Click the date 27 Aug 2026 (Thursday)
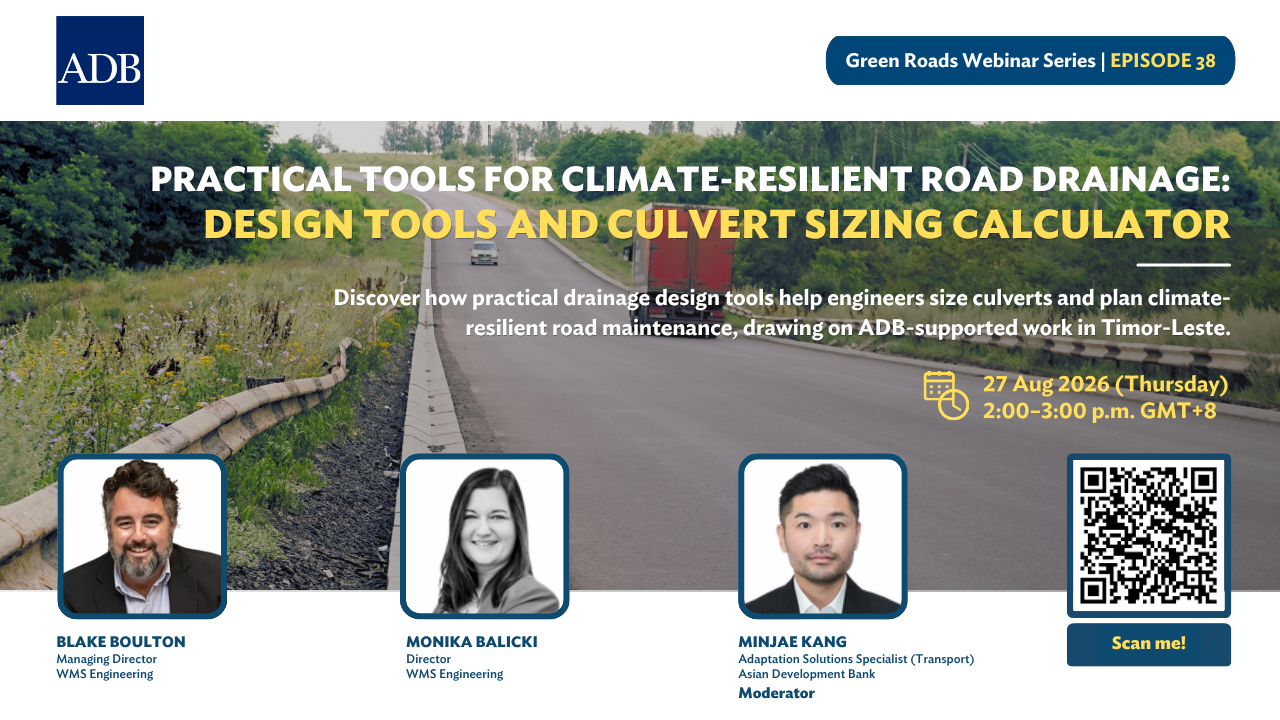This screenshot has height=720, width=1280. click(1105, 384)
